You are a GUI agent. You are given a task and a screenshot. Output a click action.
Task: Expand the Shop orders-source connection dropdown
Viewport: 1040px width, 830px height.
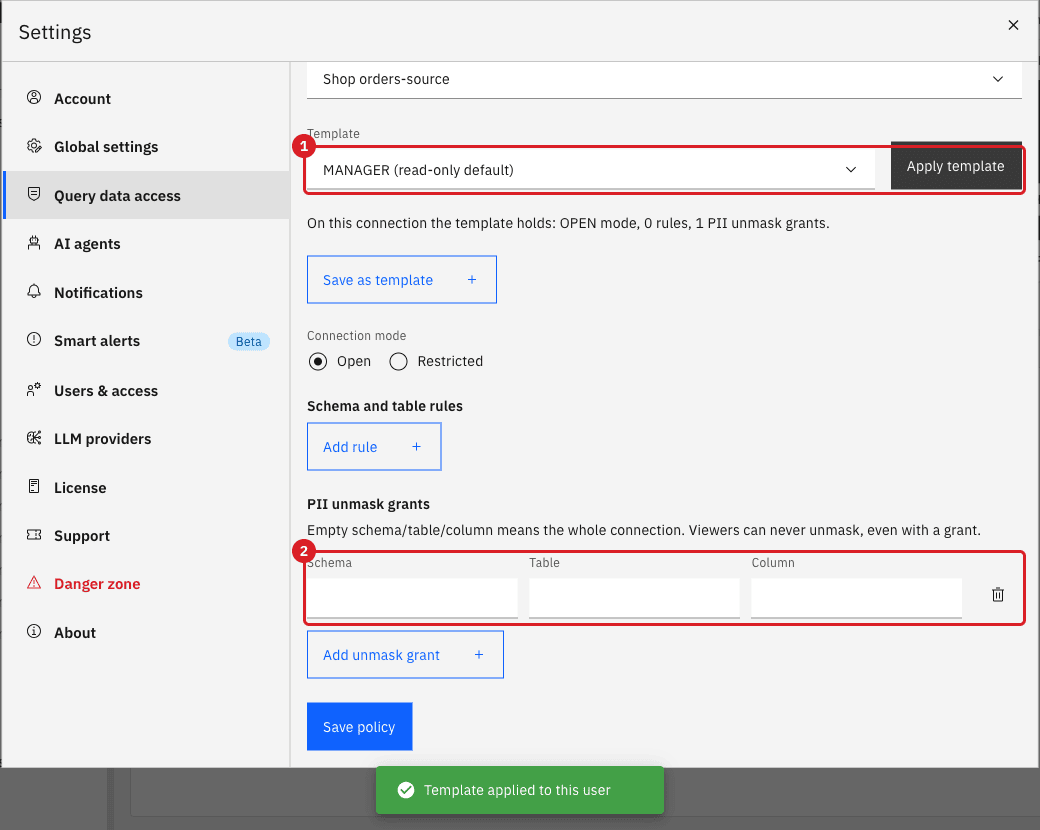click(664, 80)
